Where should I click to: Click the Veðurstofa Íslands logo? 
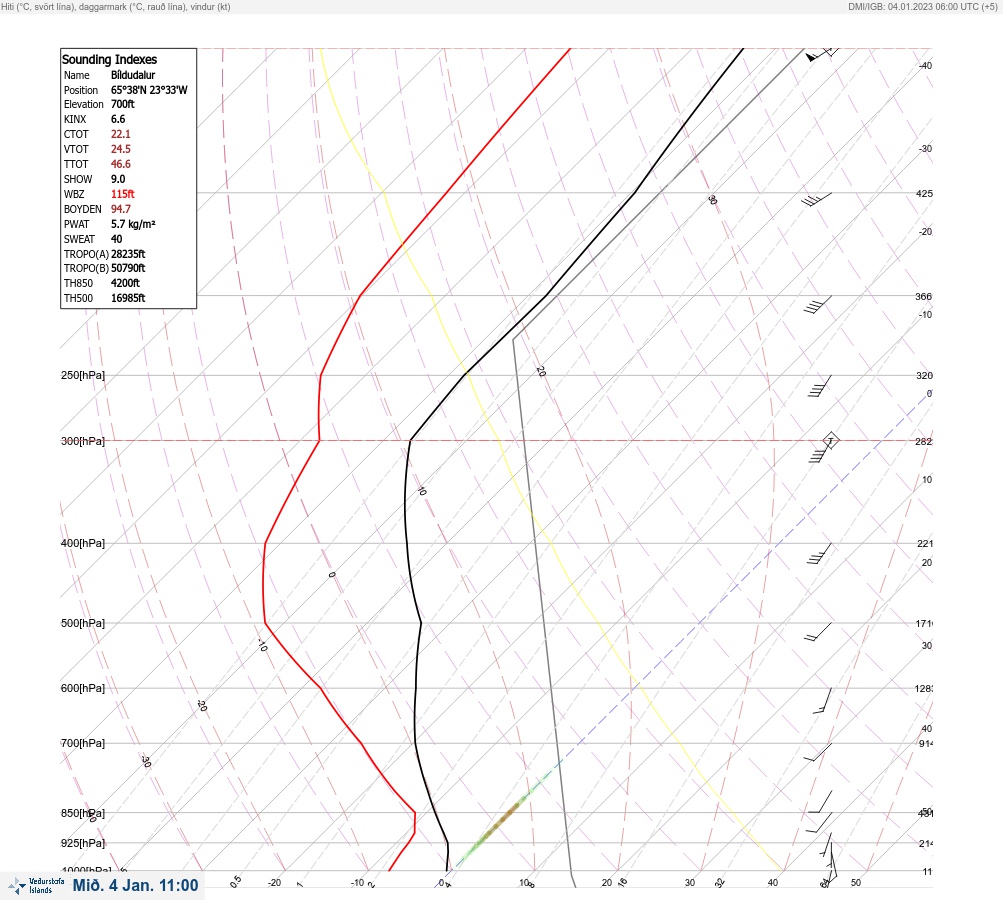tap(36, 885)
